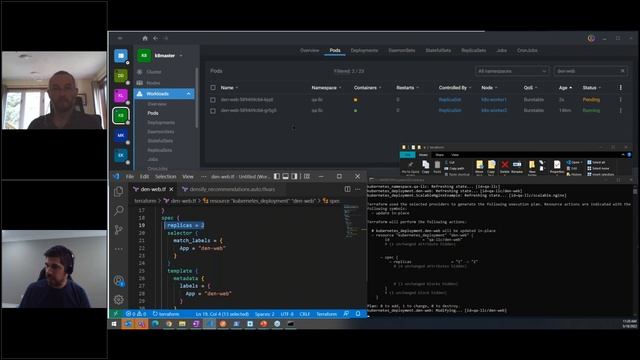Open actions menu for Running pod row

(x=620, y=111)
